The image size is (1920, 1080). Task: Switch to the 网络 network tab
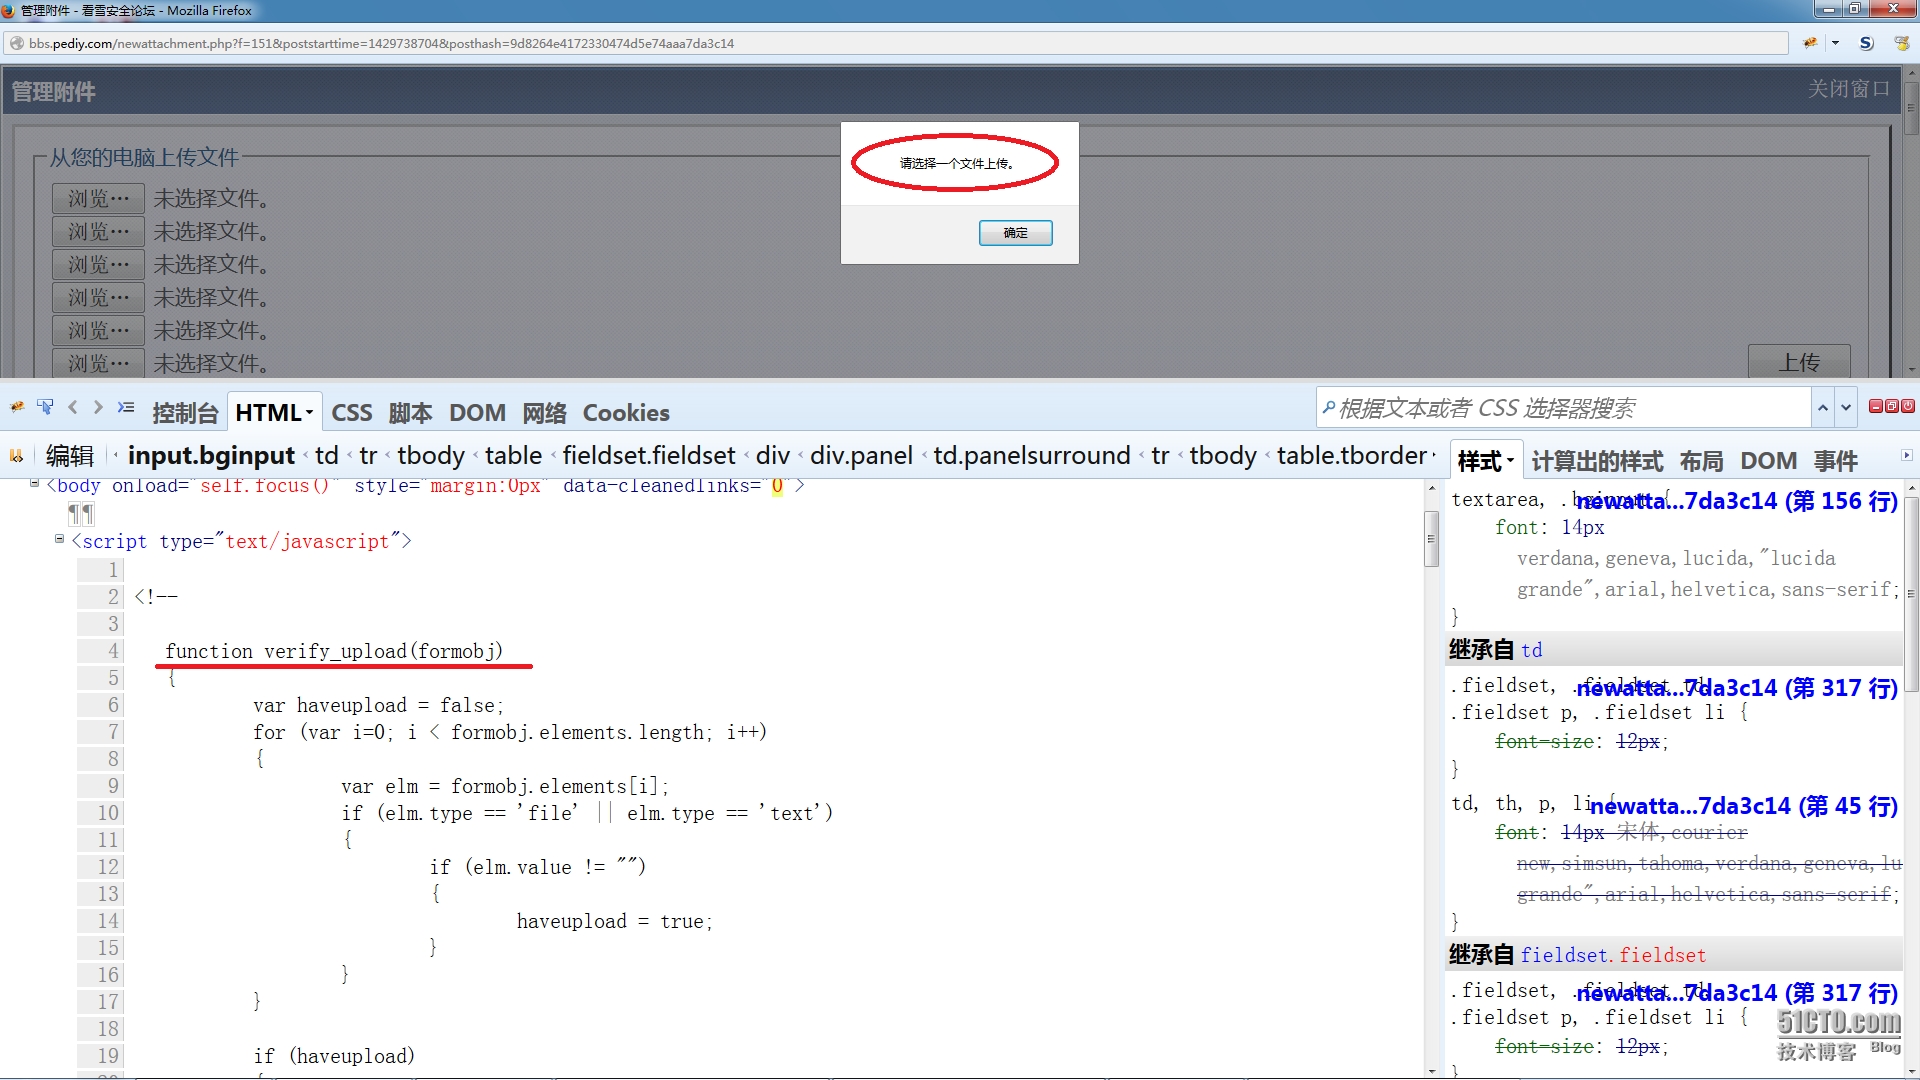click(544, 413)
